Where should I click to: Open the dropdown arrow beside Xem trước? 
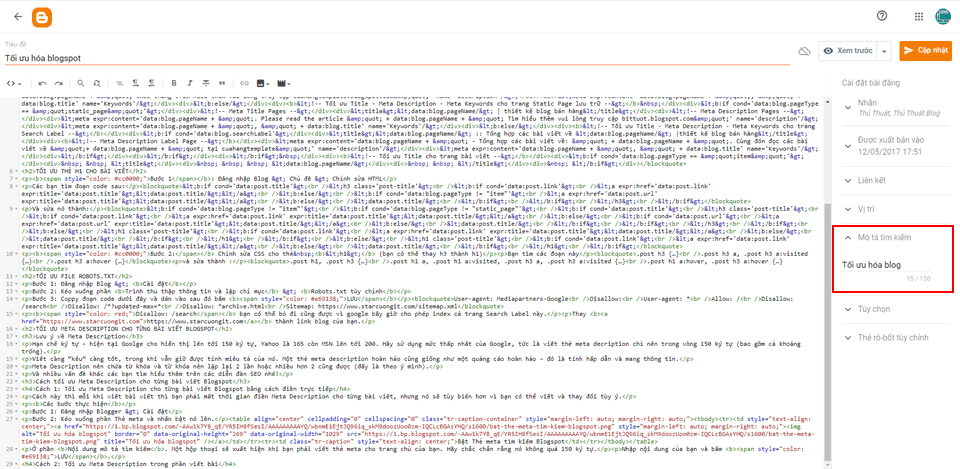[884, 51]
